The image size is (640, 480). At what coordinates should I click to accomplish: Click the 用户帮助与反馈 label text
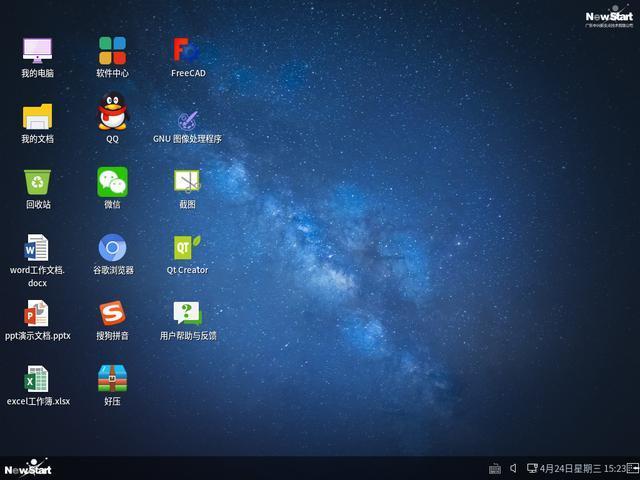(x=188, y=336)
